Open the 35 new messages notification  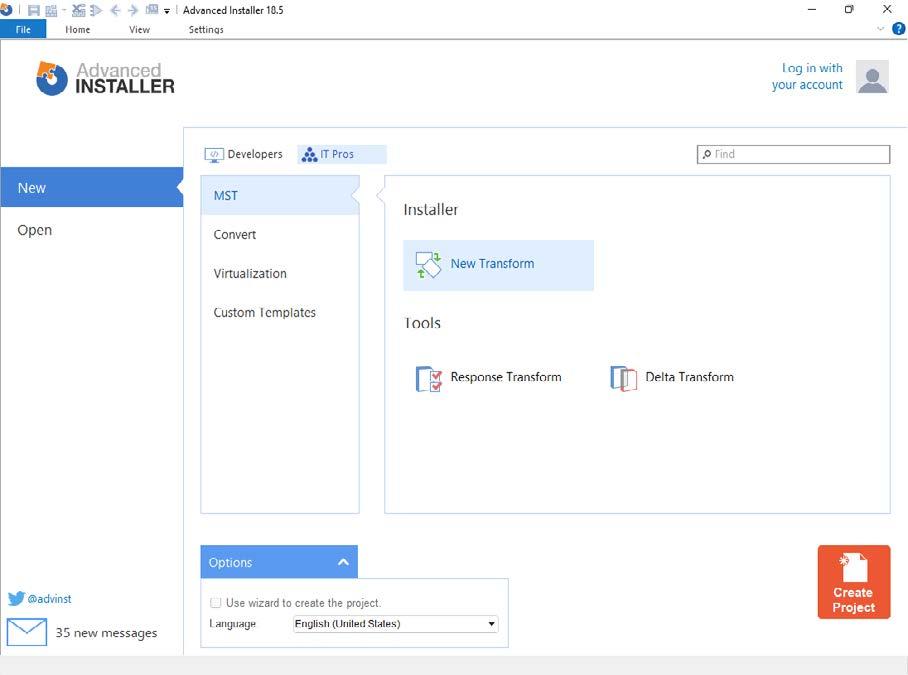[106, 633]
